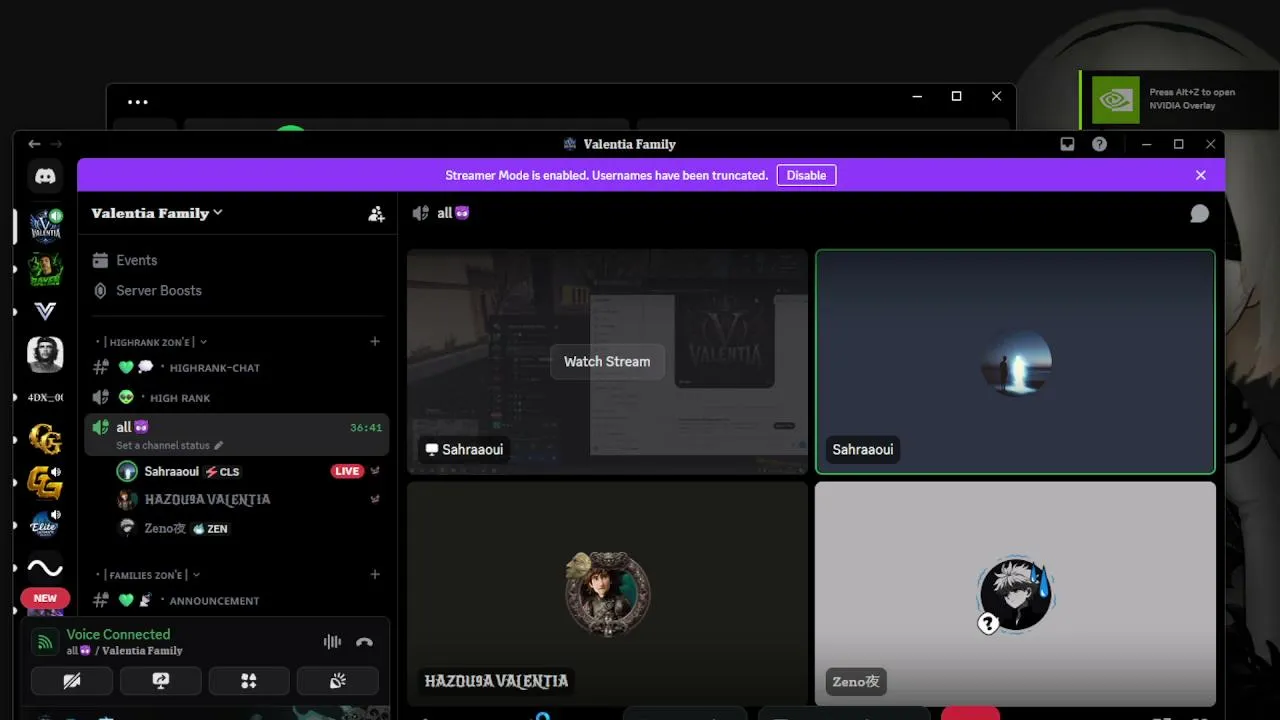Screen dimensions: 1280x720
Task: Open the white wave logo server
Action: (x=45, y=568)
